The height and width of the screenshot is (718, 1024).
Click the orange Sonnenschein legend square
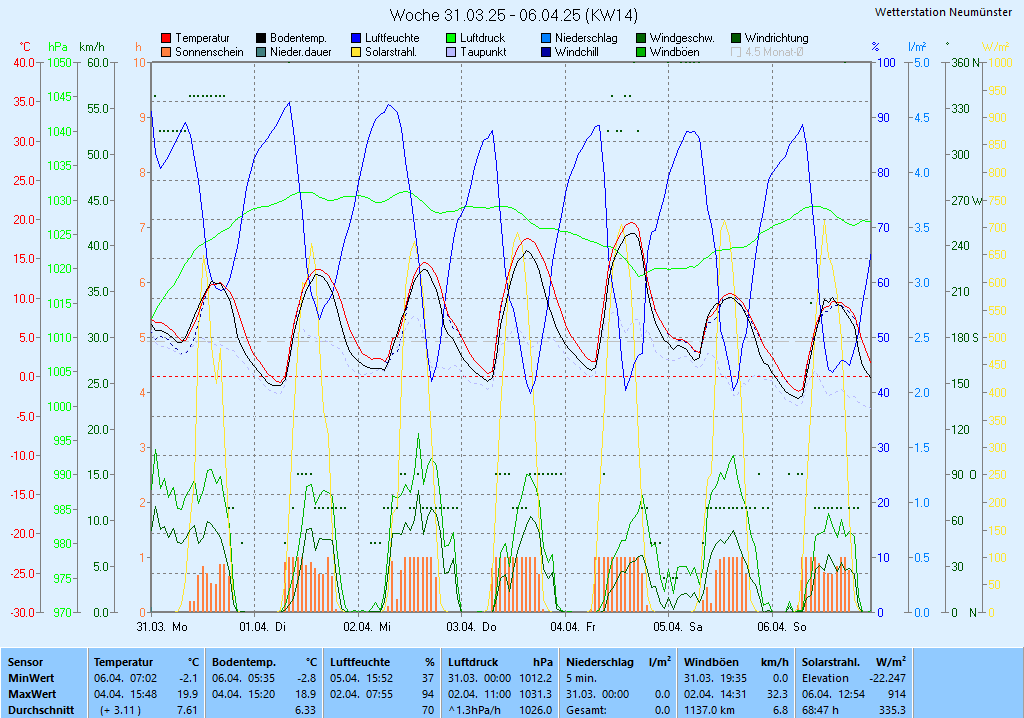pyautogui.click(x=166, y=52)
